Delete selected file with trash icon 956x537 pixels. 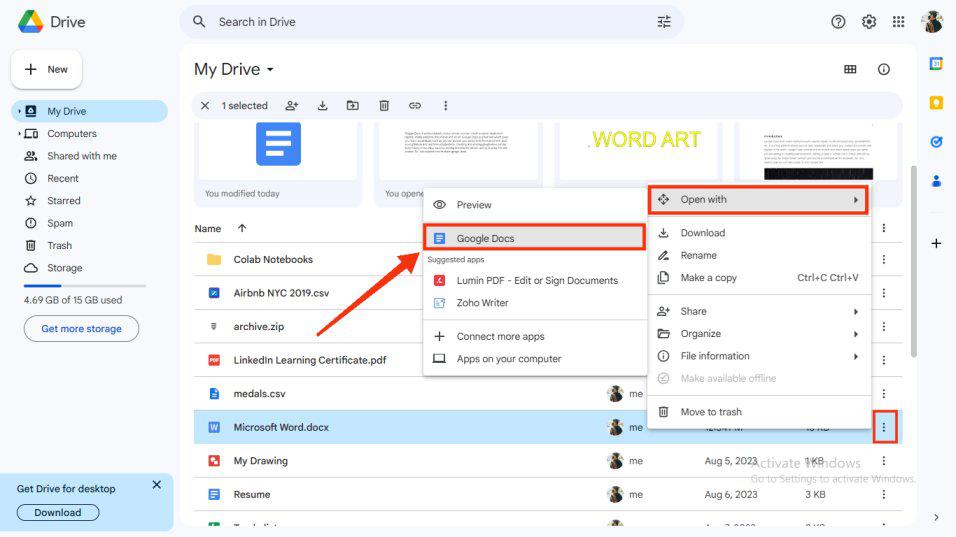(384, 105)
